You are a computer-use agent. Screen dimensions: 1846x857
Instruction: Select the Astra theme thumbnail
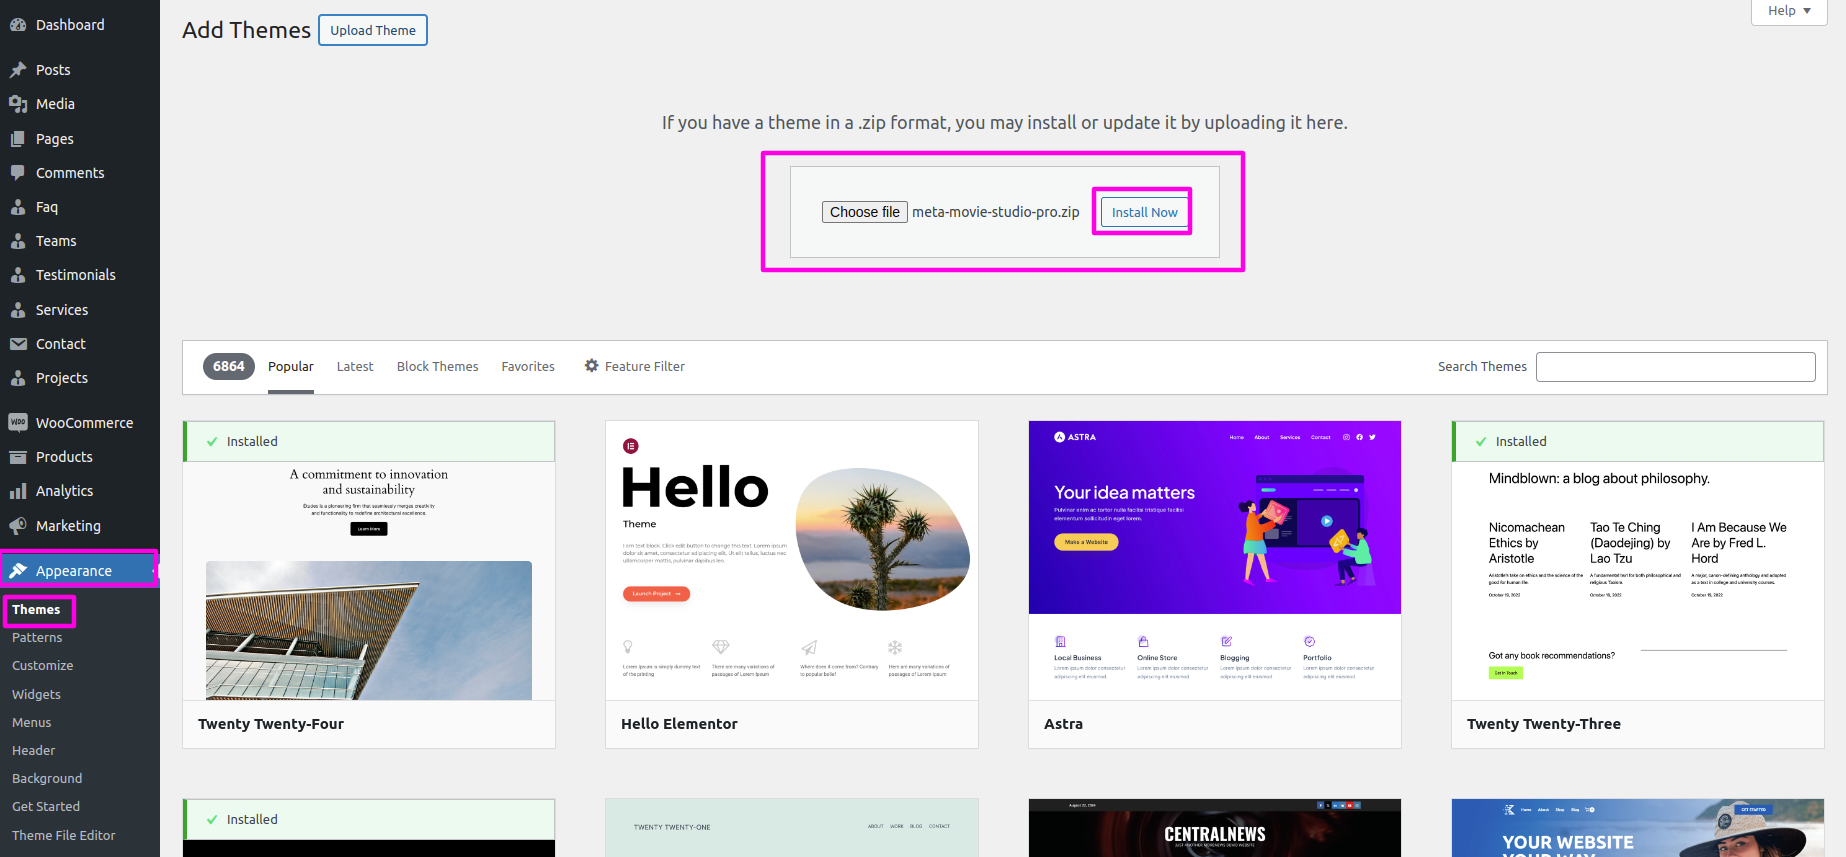pos(1215,561)
